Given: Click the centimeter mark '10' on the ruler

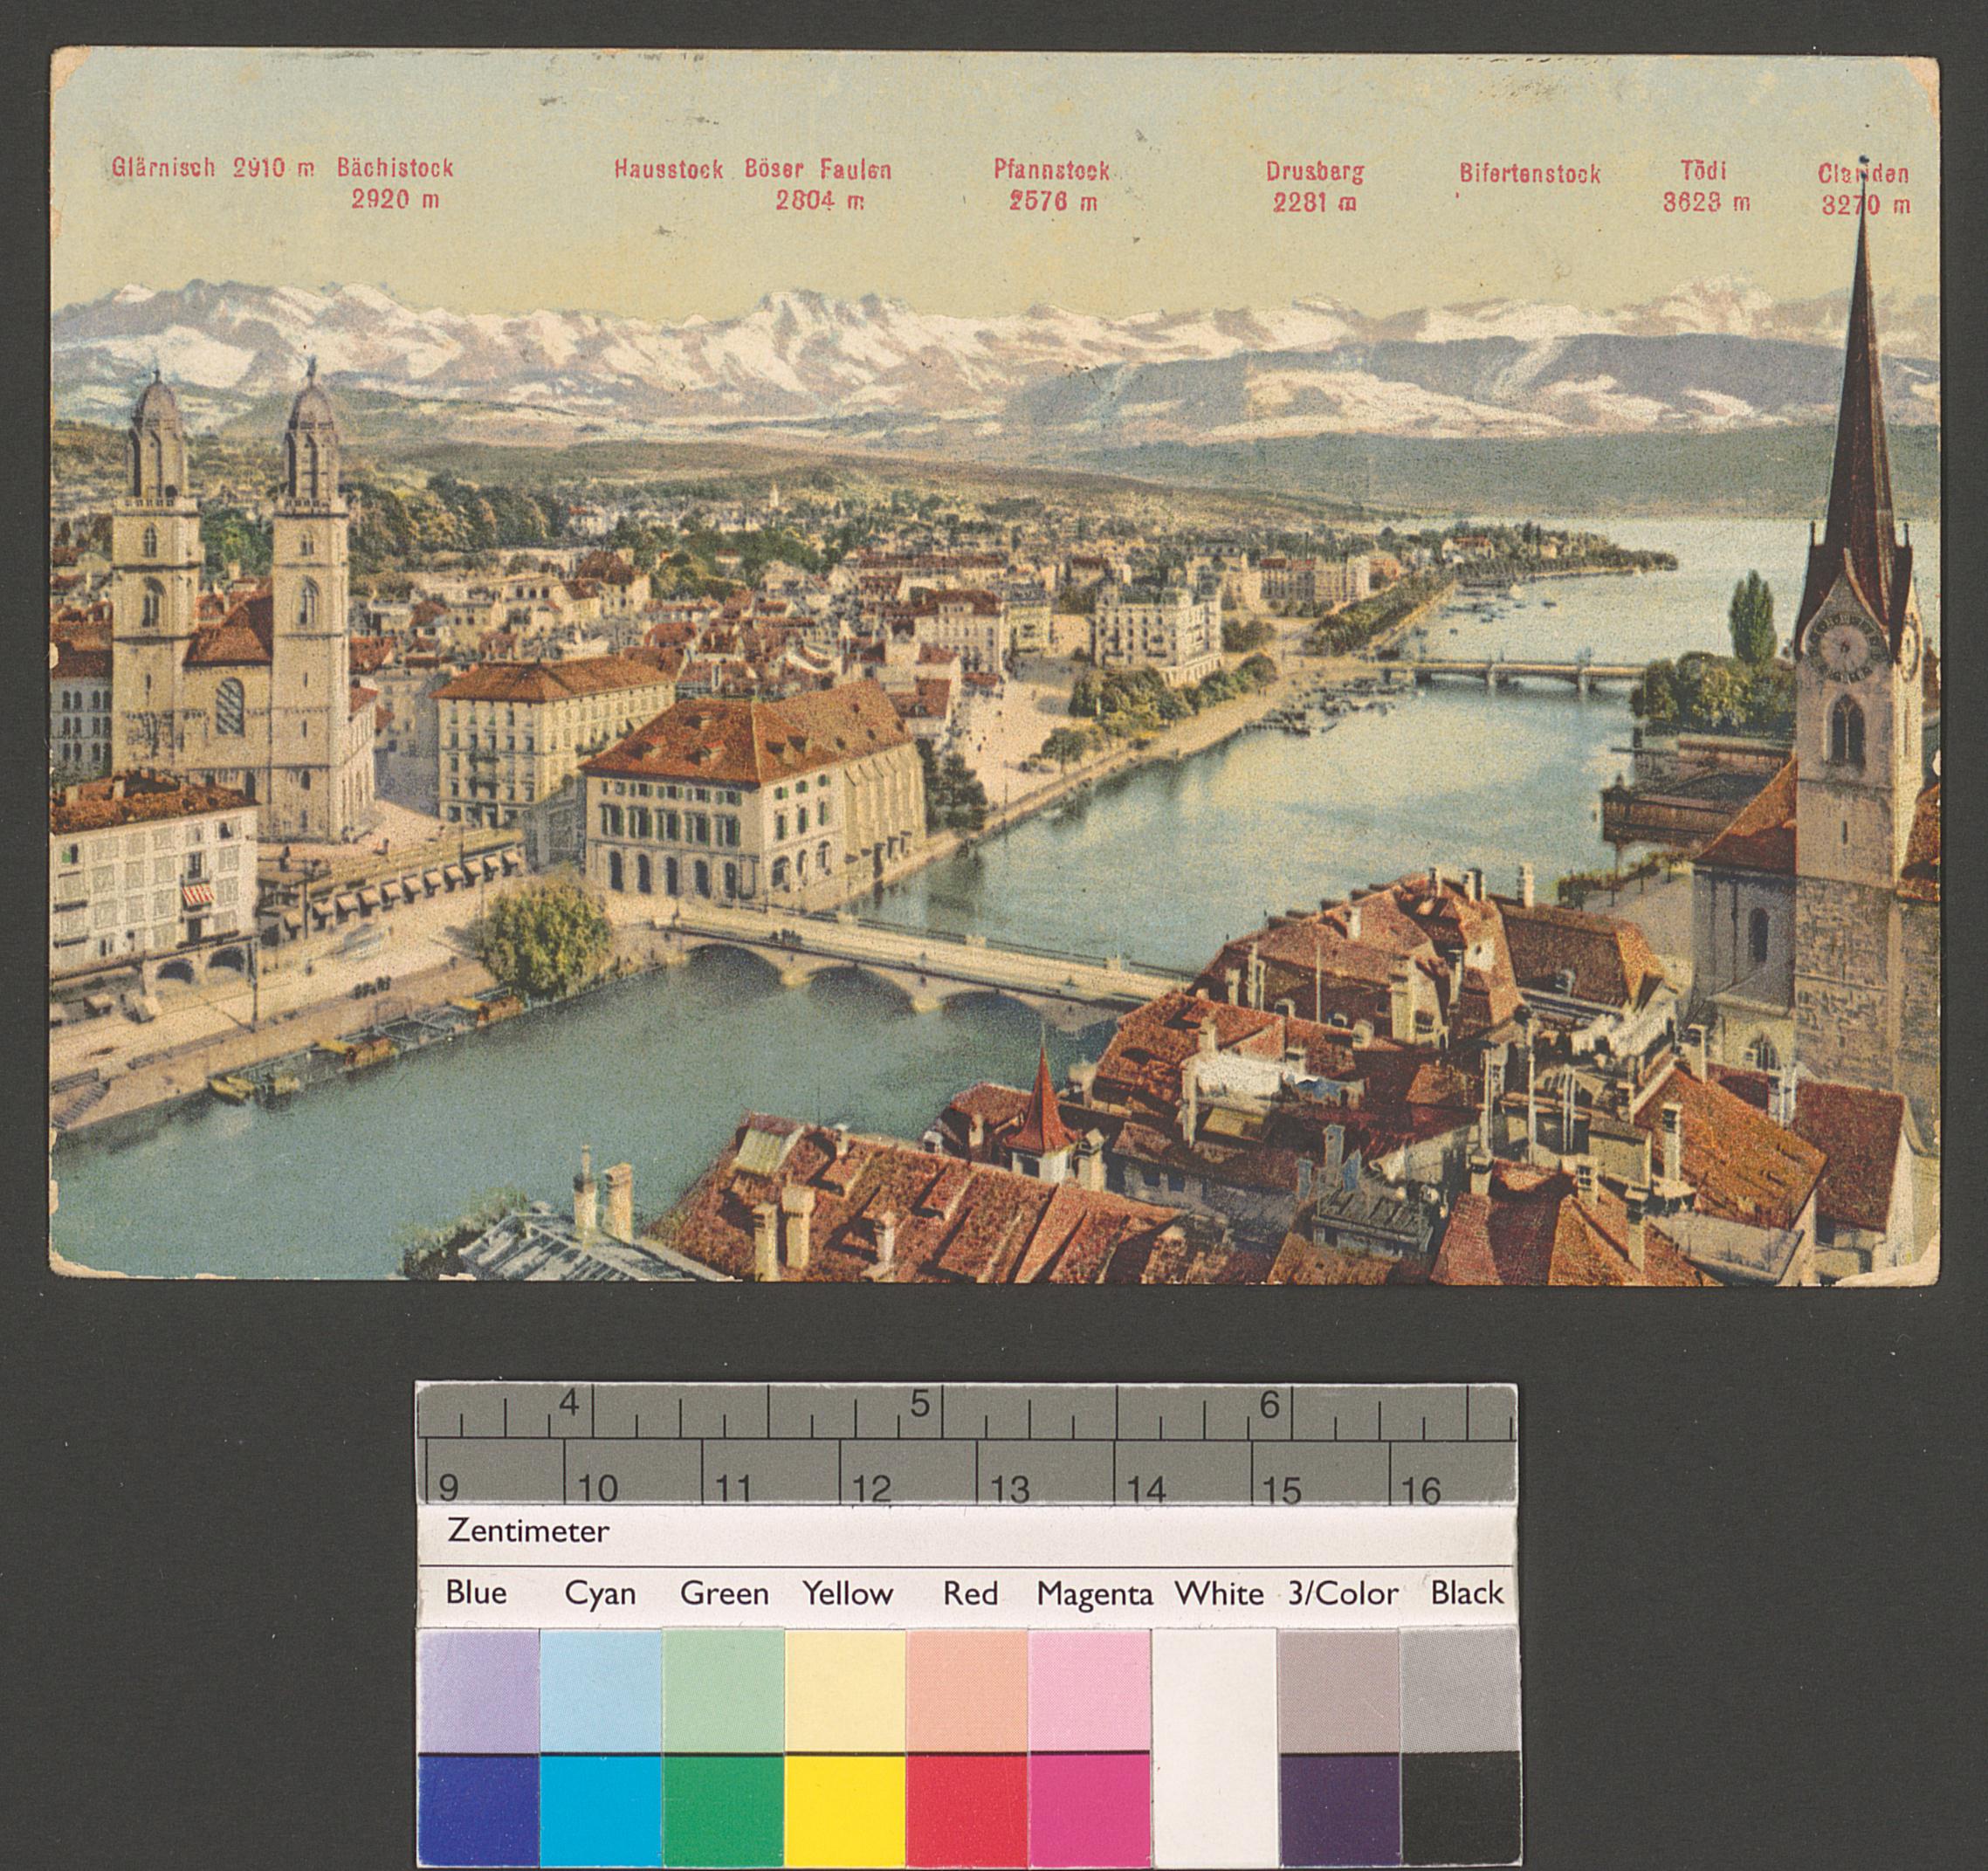Looking at the screenshot, I should 596,1489.
